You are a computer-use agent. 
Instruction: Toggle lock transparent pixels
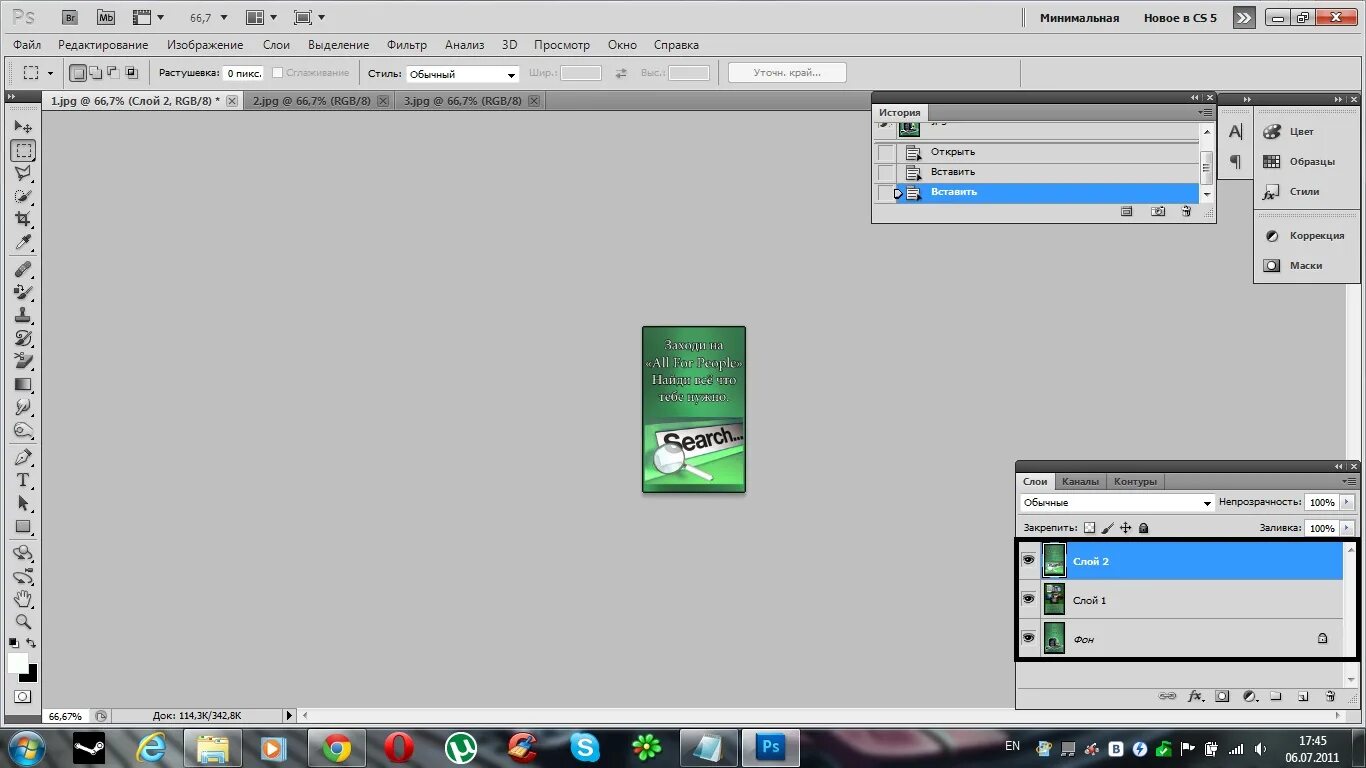point(1090,528)
